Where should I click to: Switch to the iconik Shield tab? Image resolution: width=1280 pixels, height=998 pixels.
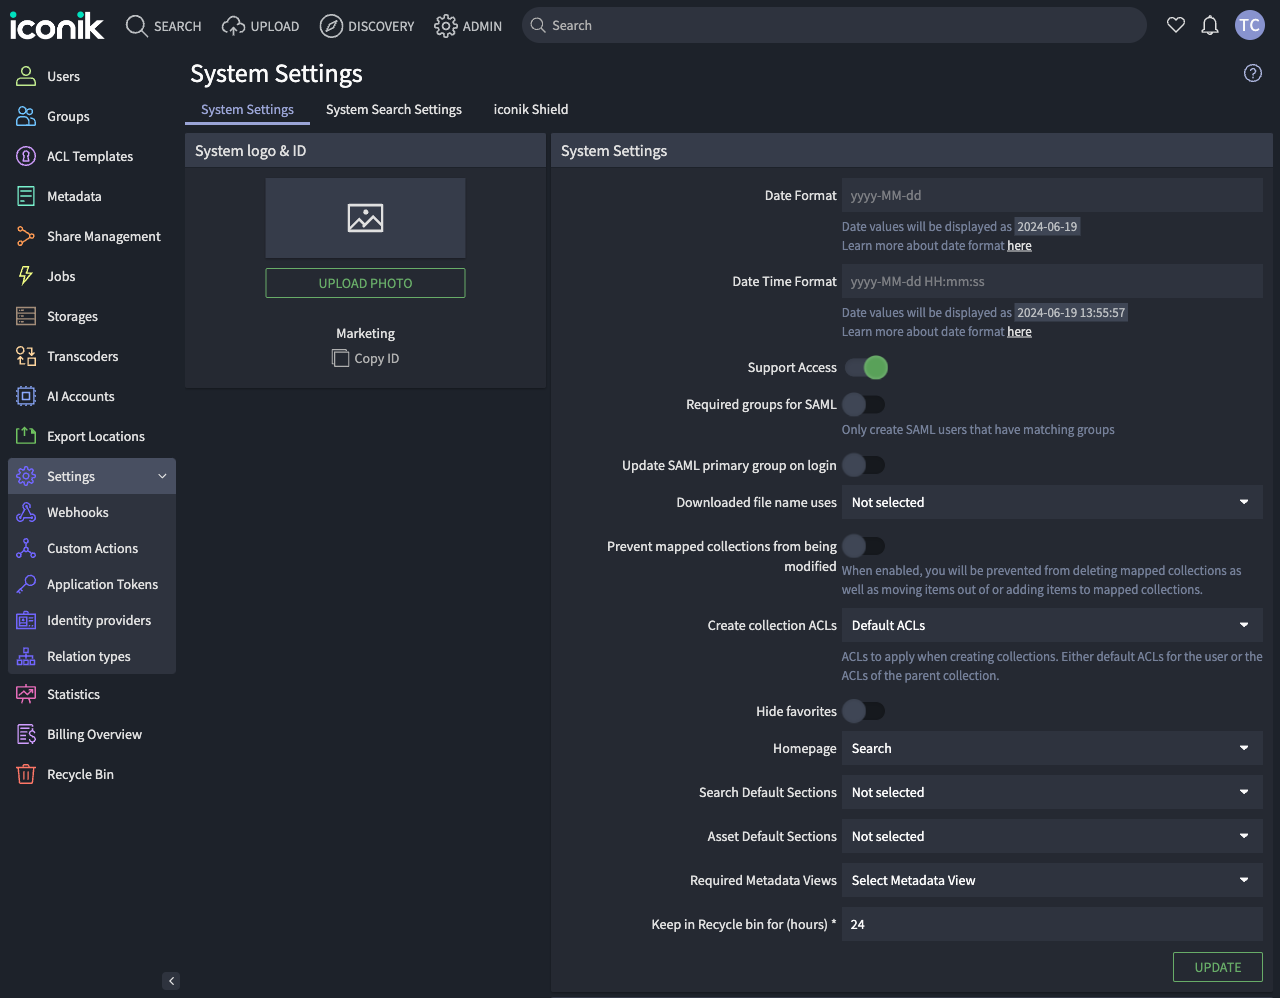(x=531, y=109)
